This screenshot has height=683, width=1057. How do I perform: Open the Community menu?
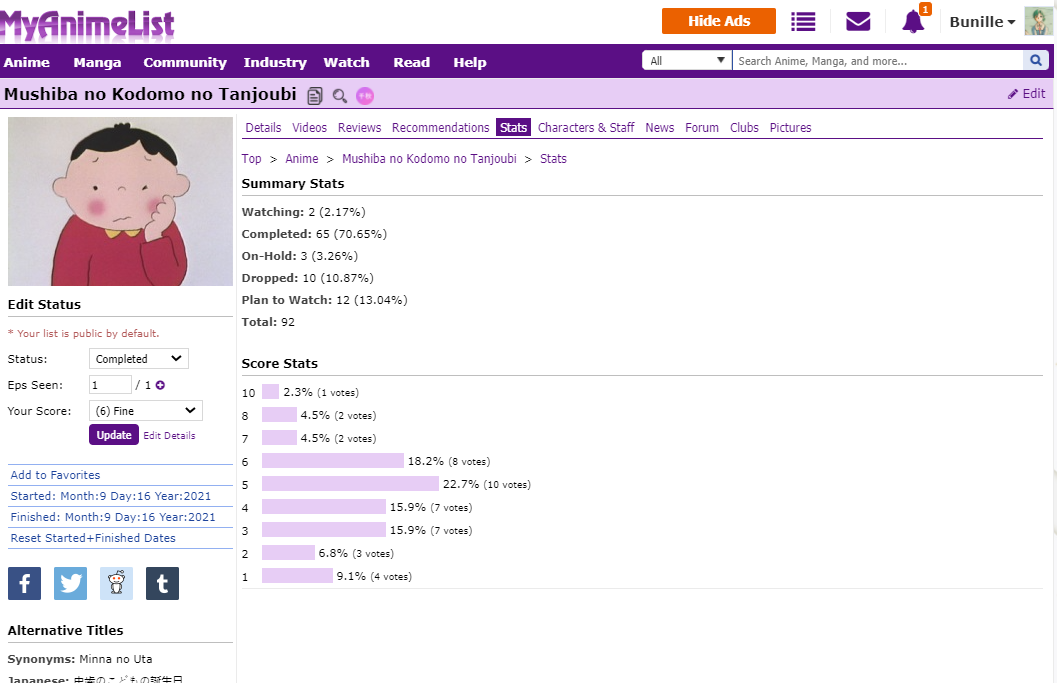(x=185, y=62)
